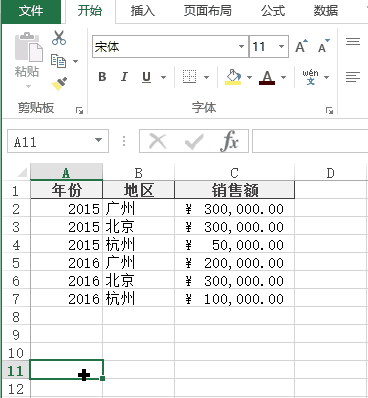
Task: Select the Format Painter brush
Action: point(59,84)
